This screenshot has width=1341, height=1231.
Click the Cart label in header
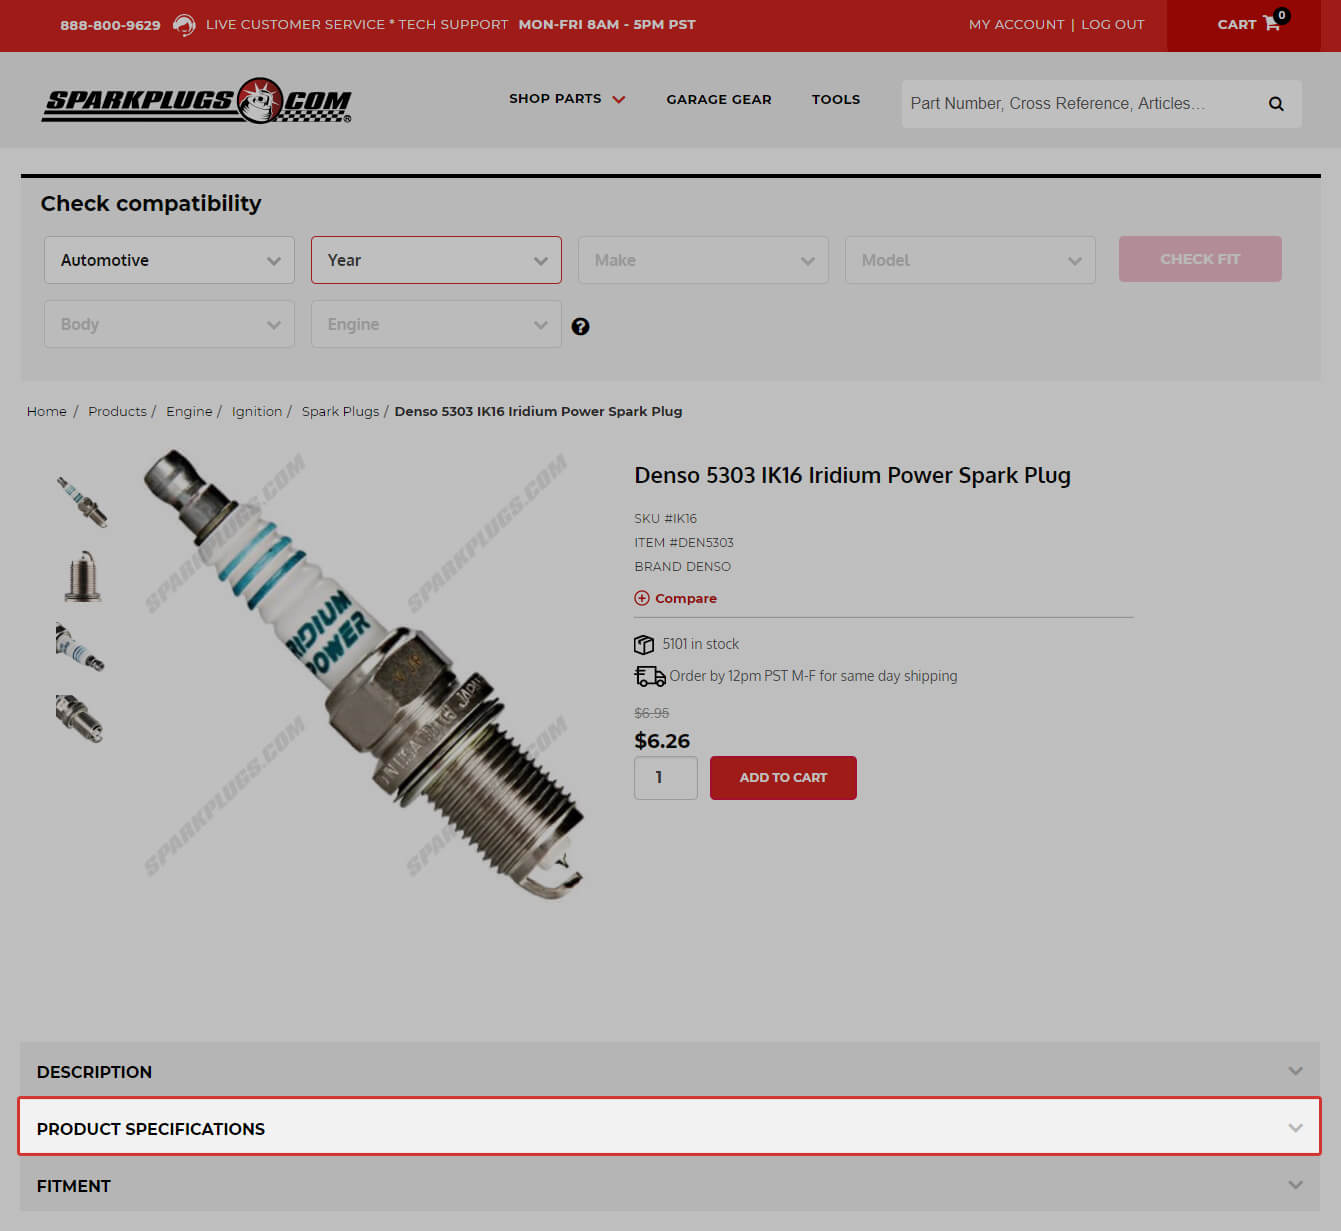1237,24
